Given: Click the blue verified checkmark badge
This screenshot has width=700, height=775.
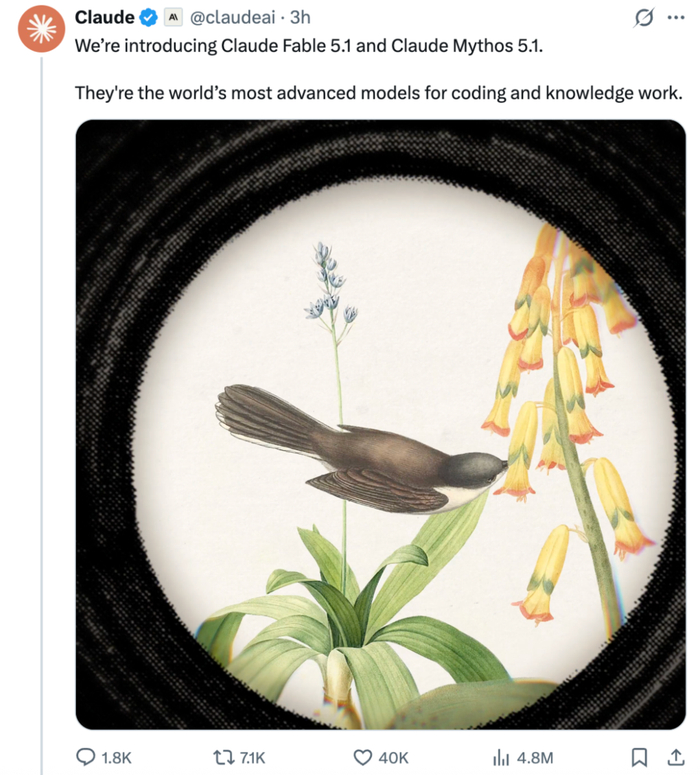Looking at the screenshot, I should tap(148, 18).
